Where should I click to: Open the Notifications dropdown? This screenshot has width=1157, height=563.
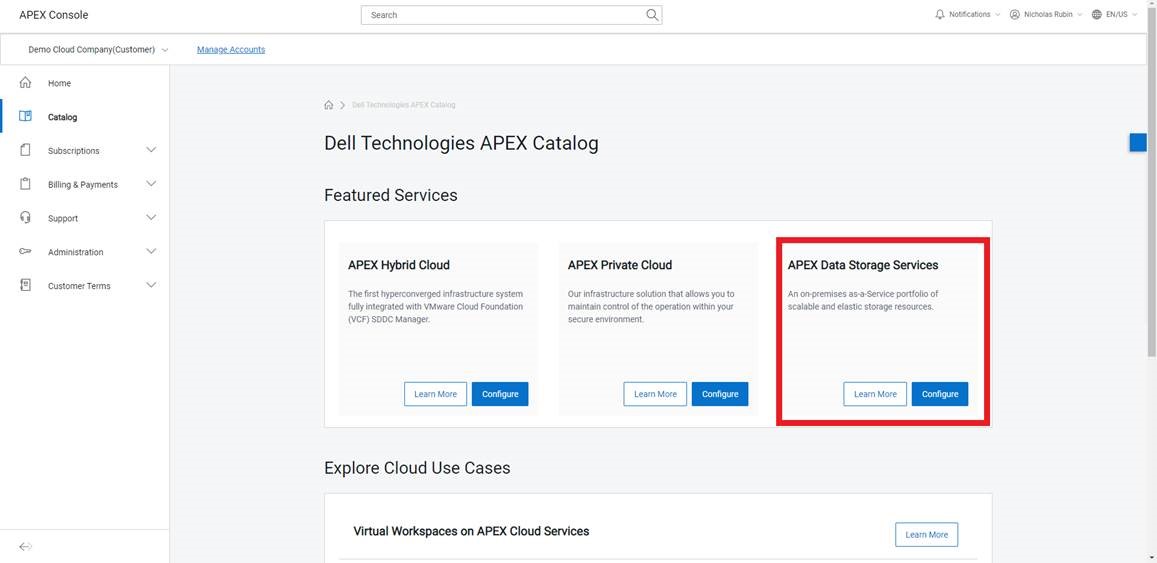(x=967, y=15)
